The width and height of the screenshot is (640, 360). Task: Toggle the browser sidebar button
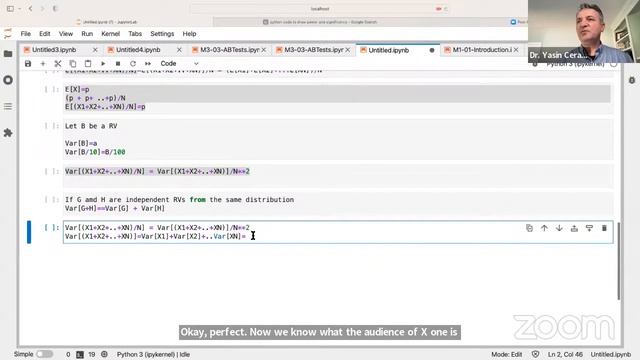coord(10,9)
